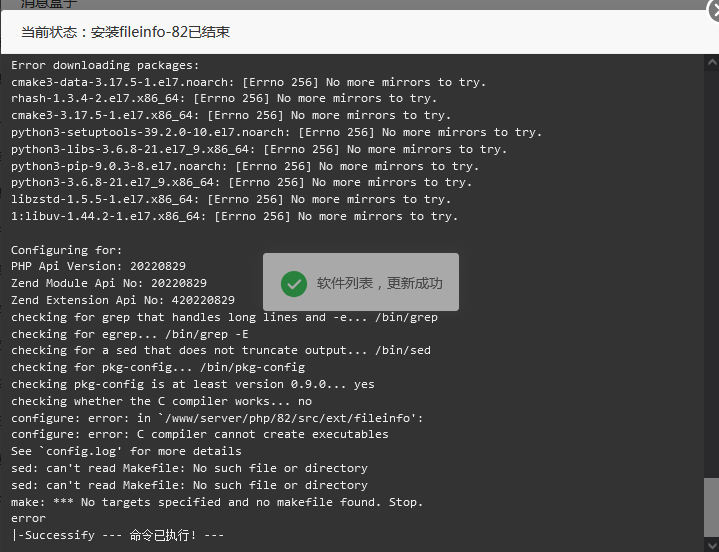Click the python3-pip-9.0.3 error line
The height and width of the screenshot is (552, 719).
(x=245, y=166)
